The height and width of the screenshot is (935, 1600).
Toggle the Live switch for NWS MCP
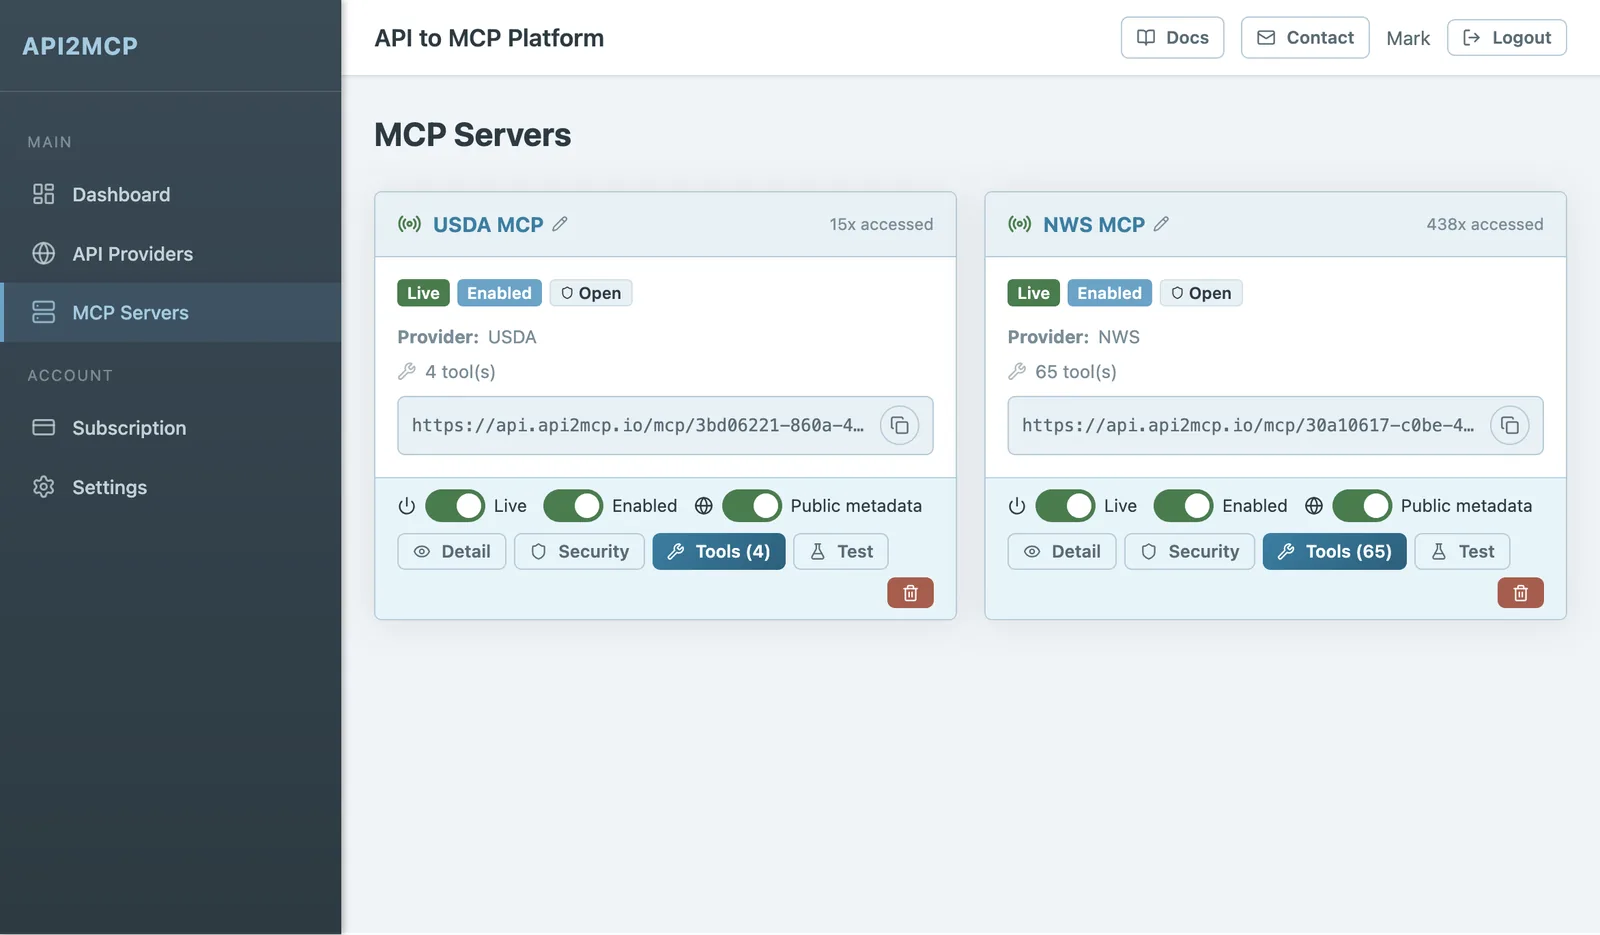(1065, 506)
